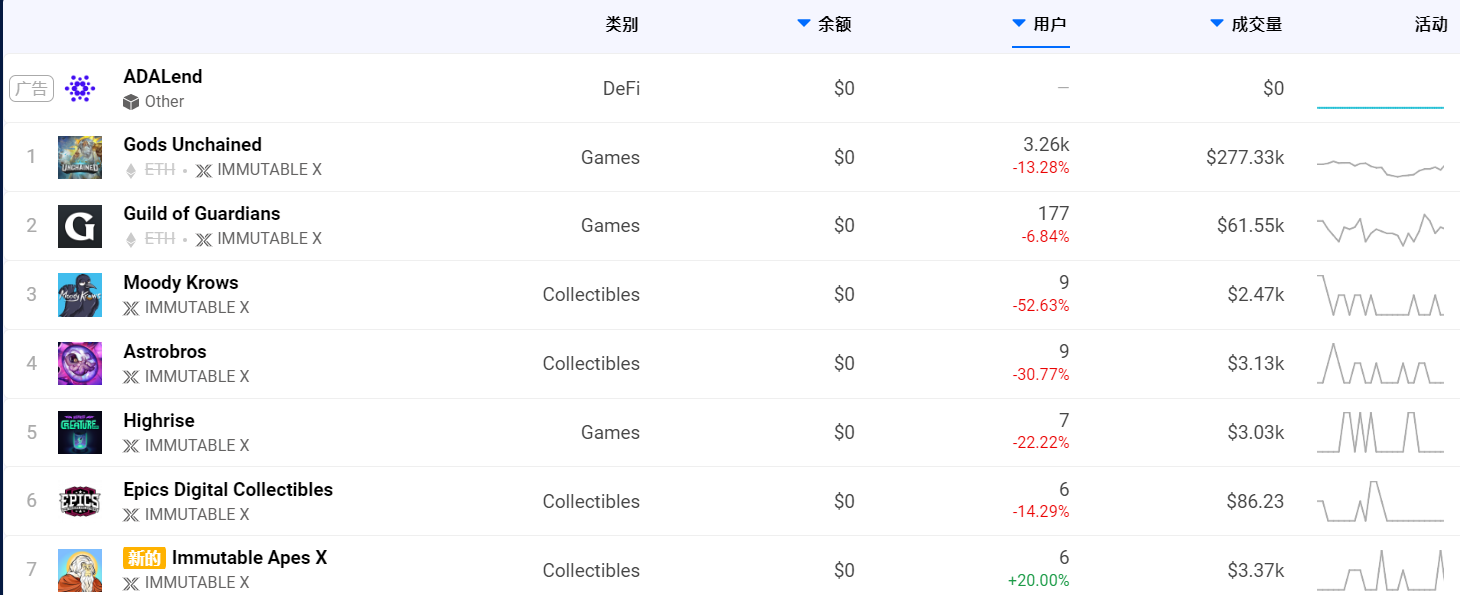
Task: Open the Guild of Guardians logo icon
Action: pos(80,226)
